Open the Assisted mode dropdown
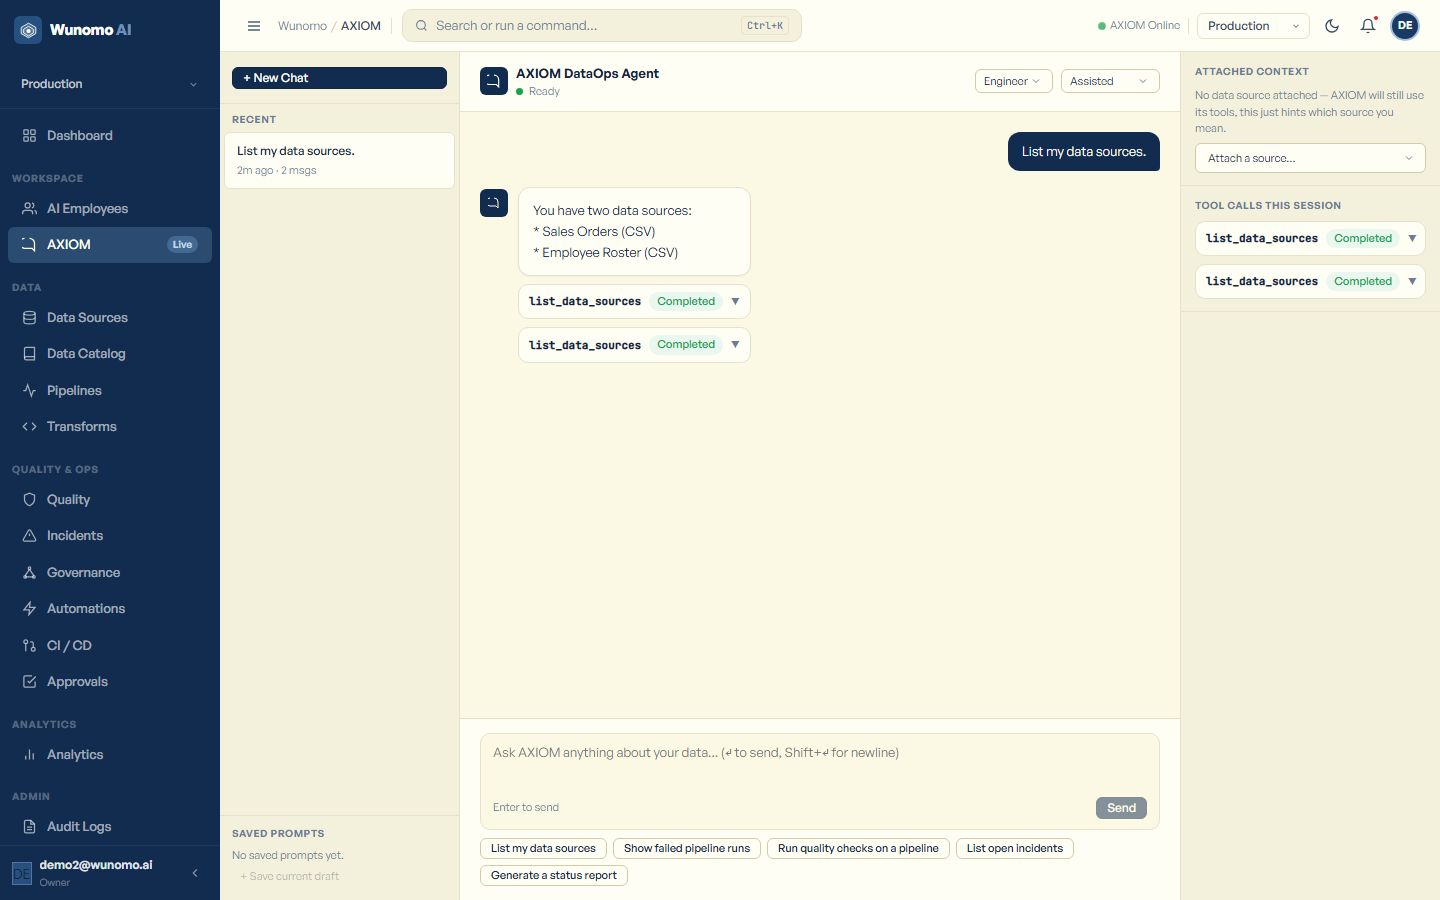 1110,81
